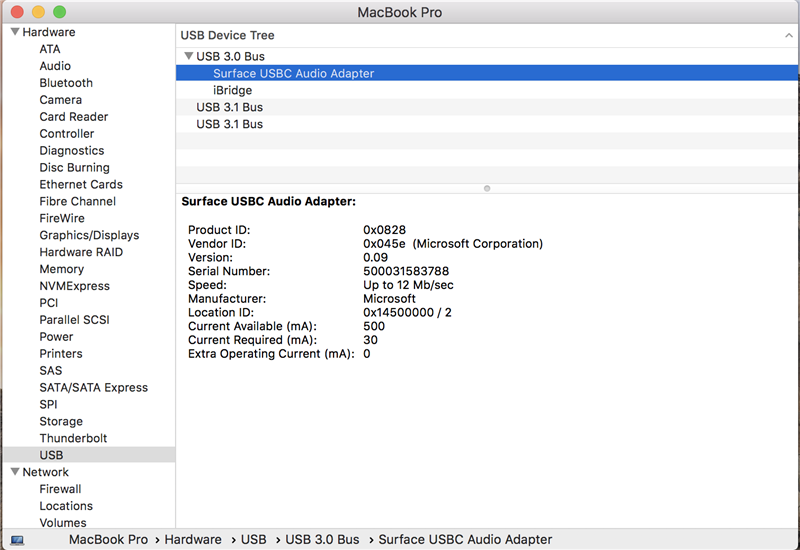Click Surface USBC Audio Adapter in path bar
The width and height of the screenshot is (800, 550).
point(465,539)
